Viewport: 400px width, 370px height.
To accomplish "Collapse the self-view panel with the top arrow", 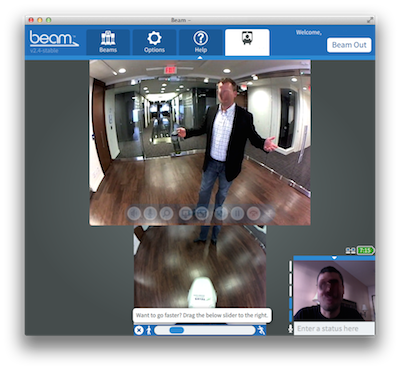I will pyautogui.click(x=334, y=258).
